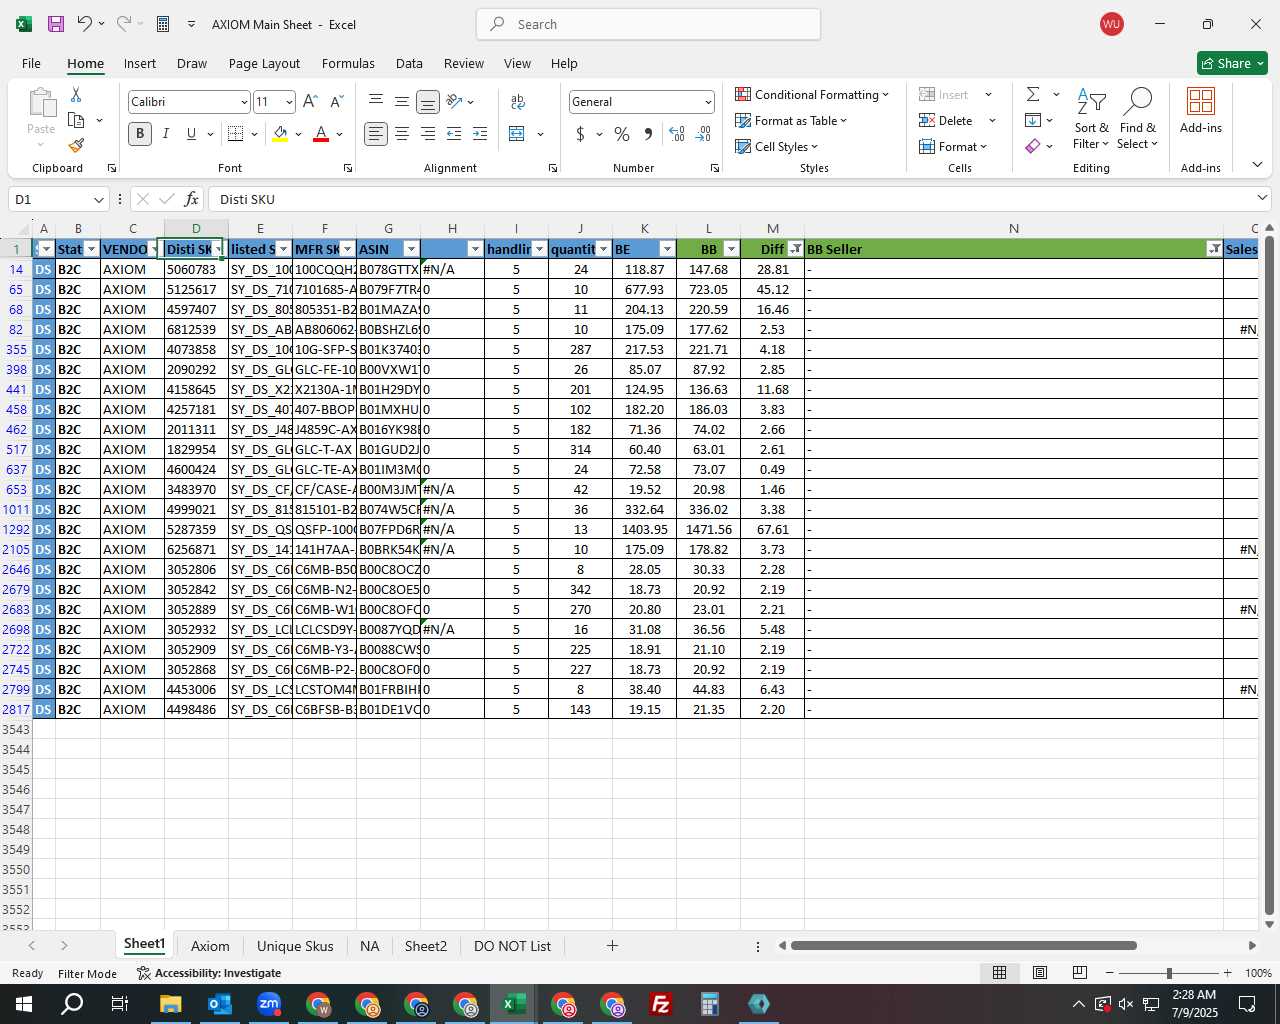This screenshot has width=1280, height=1024.
Task: Click the Font Color red swatch
Action: [321, 134]
